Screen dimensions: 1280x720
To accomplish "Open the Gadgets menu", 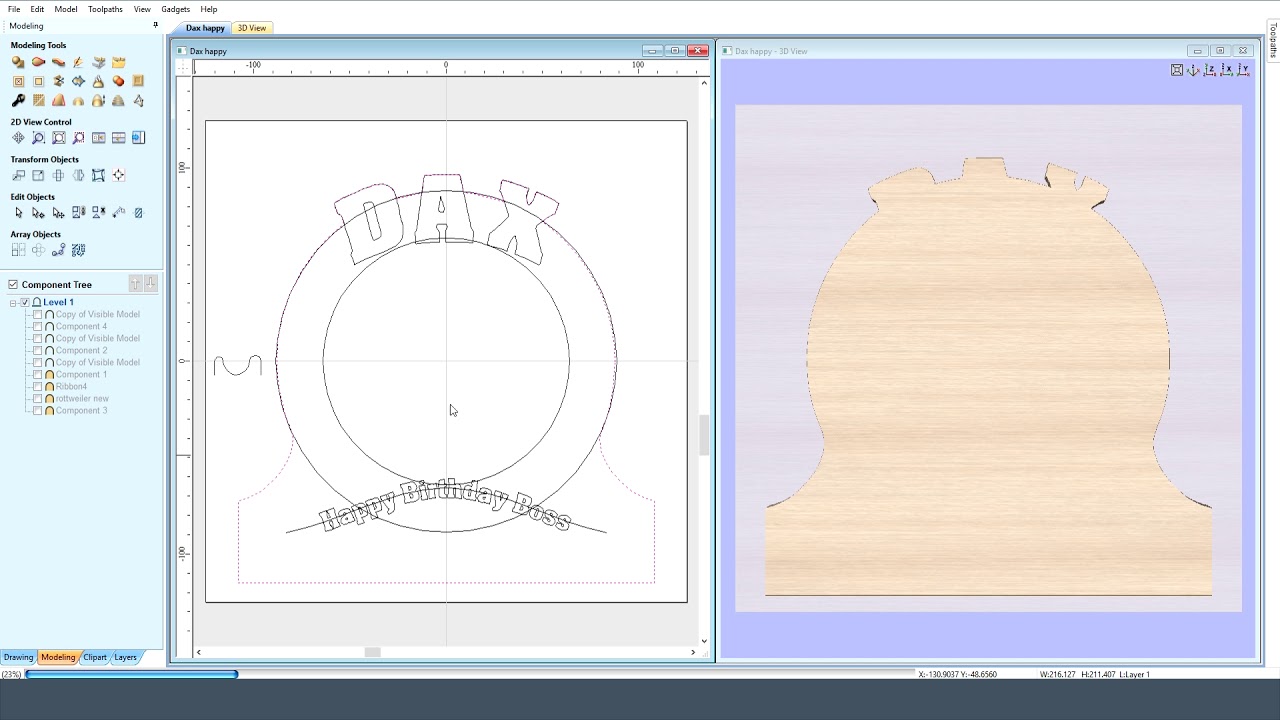I will pos(175,9).
